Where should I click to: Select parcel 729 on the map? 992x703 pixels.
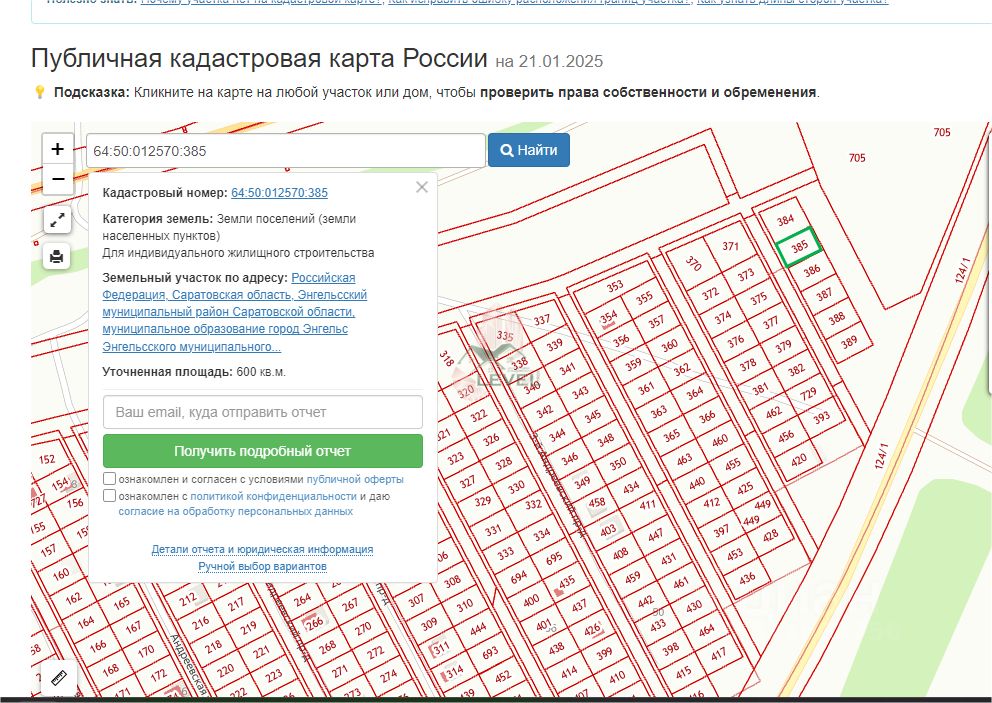[x=808, y=394]
